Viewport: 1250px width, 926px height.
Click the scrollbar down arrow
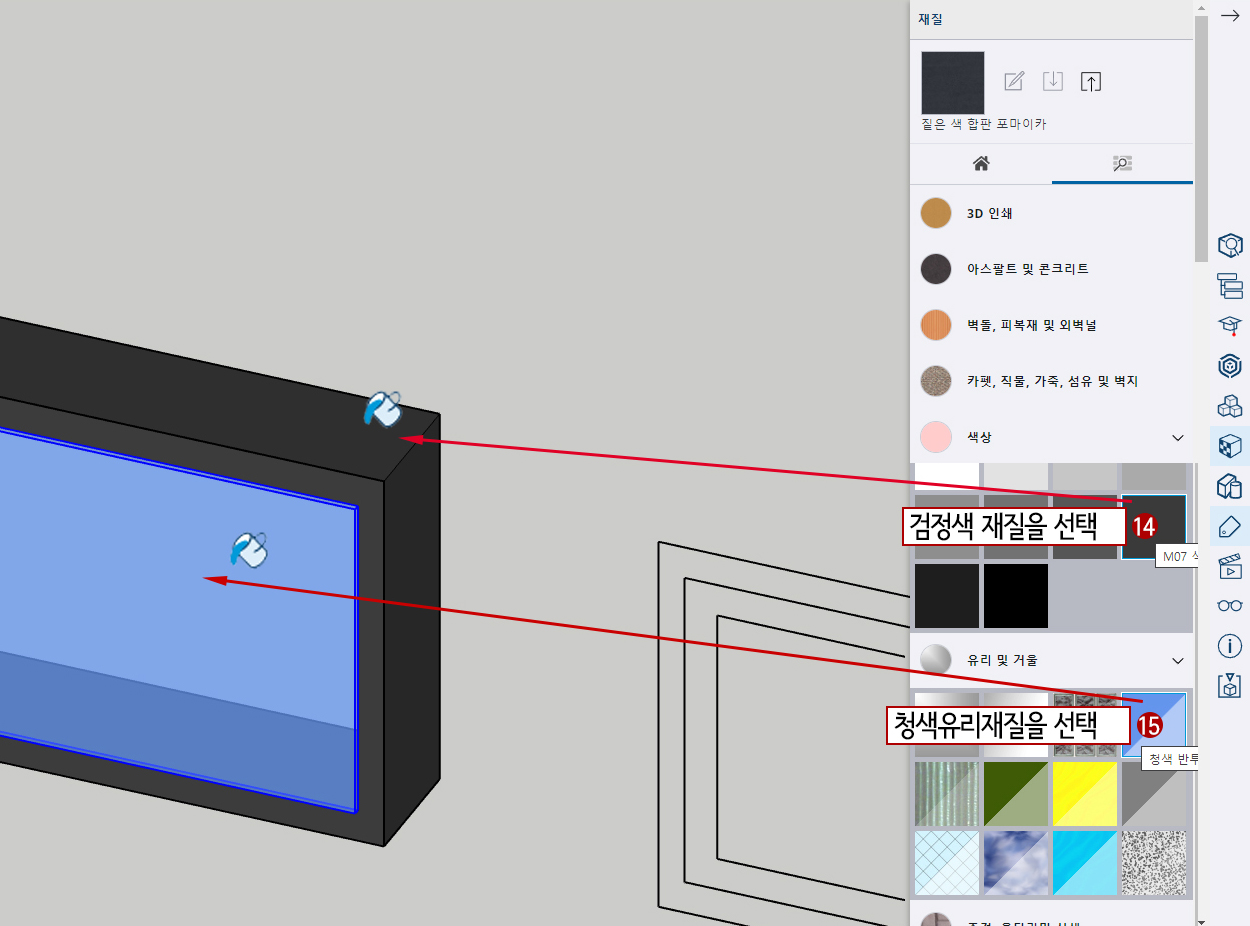coord(1202,921)
